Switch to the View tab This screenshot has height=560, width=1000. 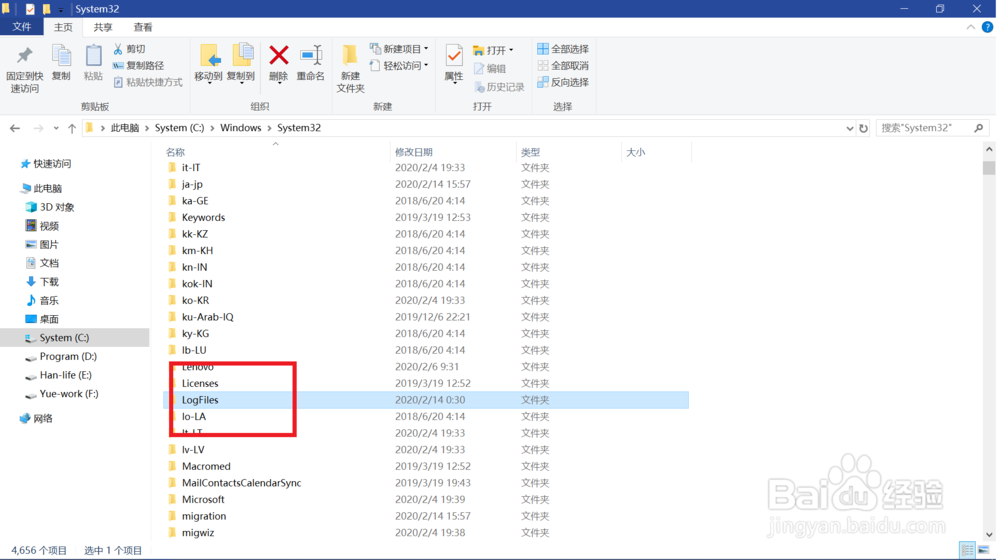pos(142,27)
